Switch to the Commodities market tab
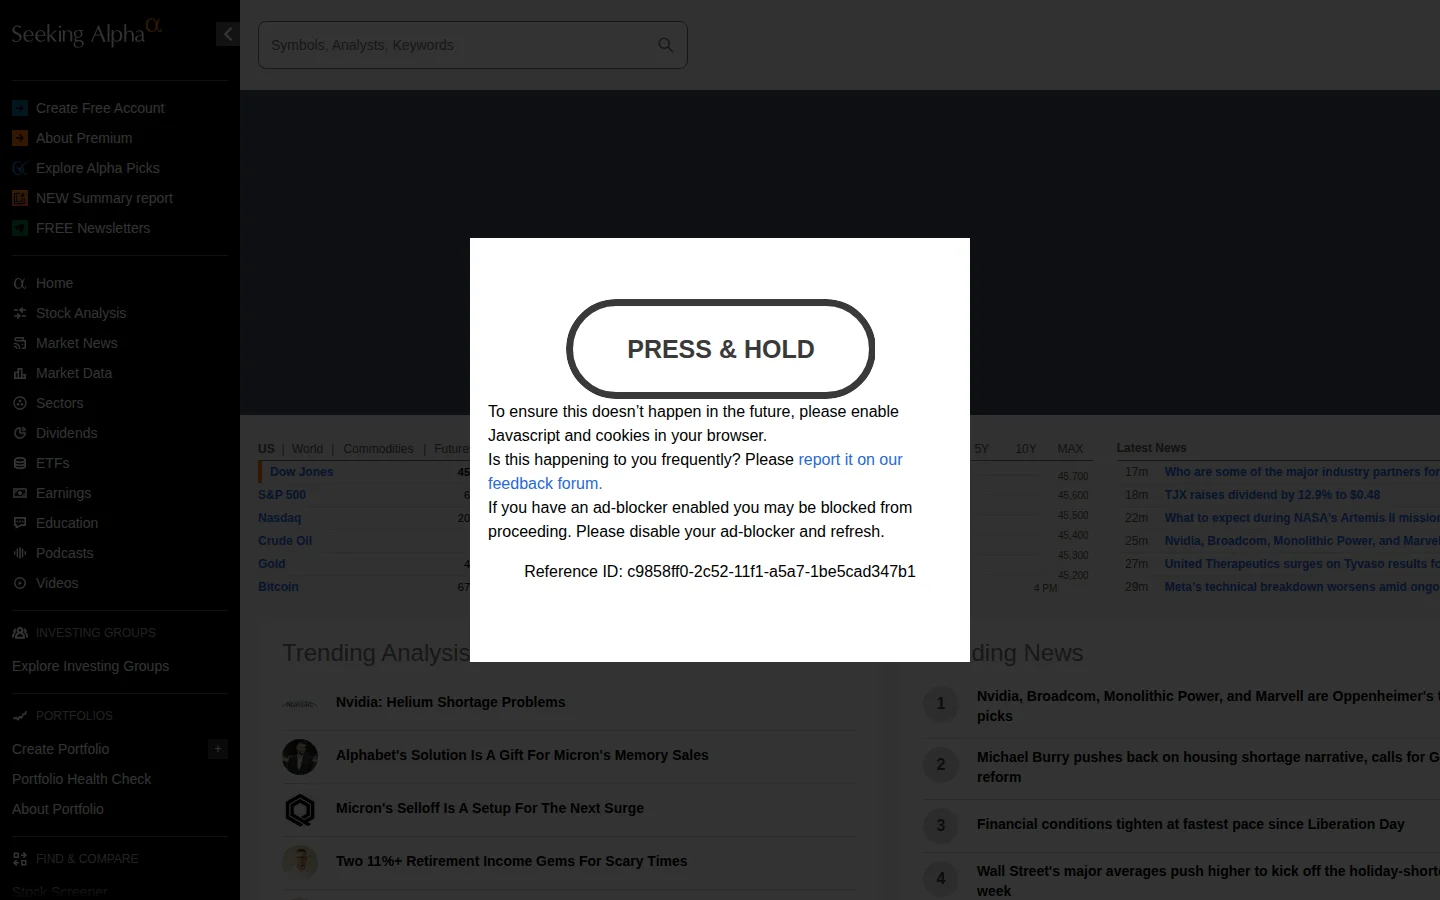The width and height of the screenshot is (1440, 900). (x=378, y=449)
